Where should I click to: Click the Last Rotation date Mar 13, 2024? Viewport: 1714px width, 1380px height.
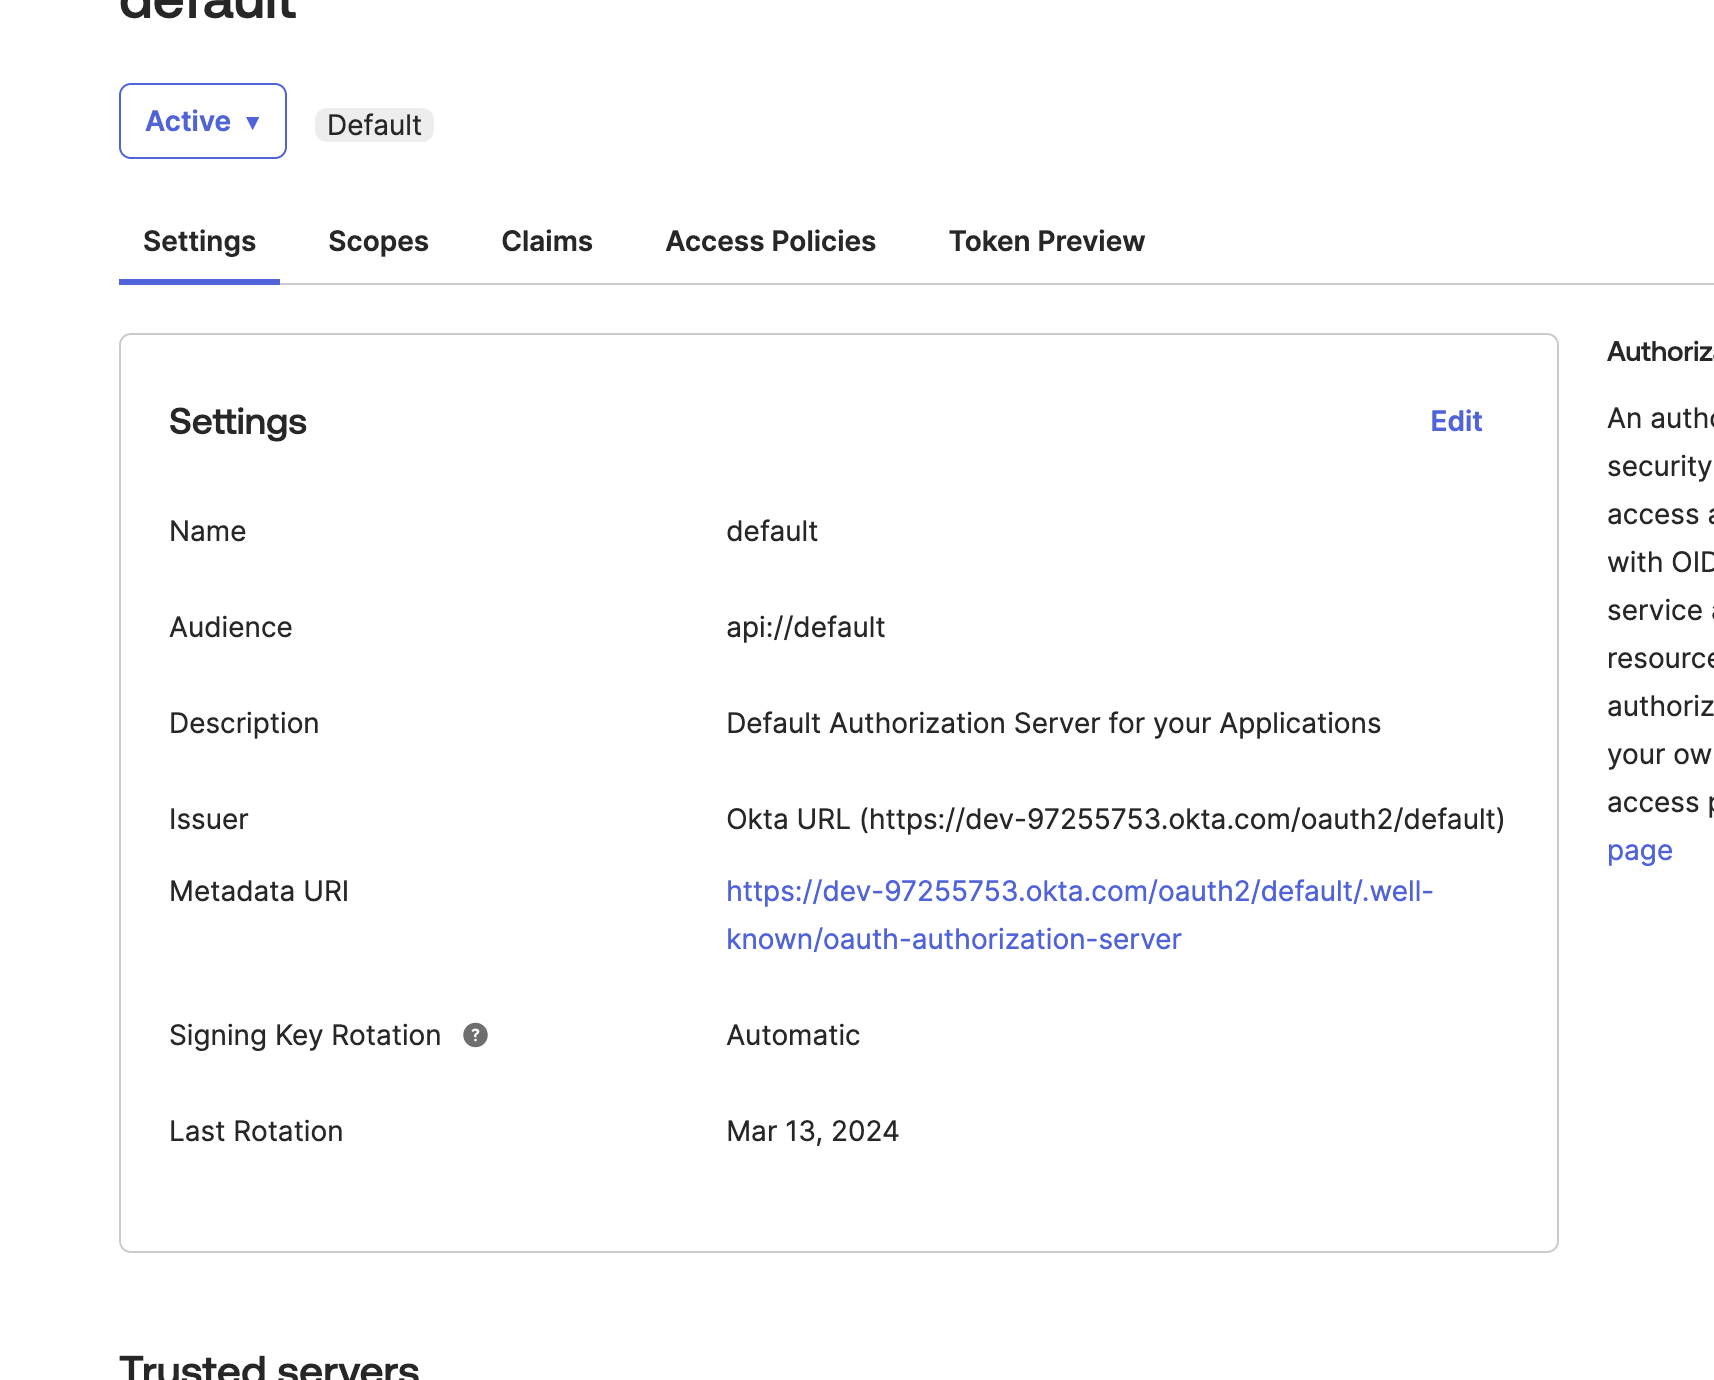click(812, 1131)
